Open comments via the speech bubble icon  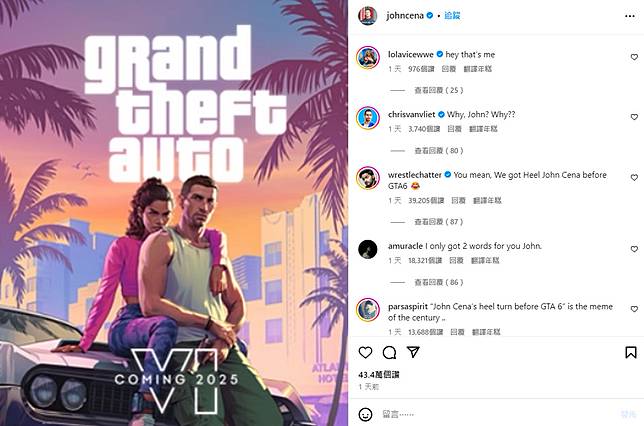click(x=389, y=352)
